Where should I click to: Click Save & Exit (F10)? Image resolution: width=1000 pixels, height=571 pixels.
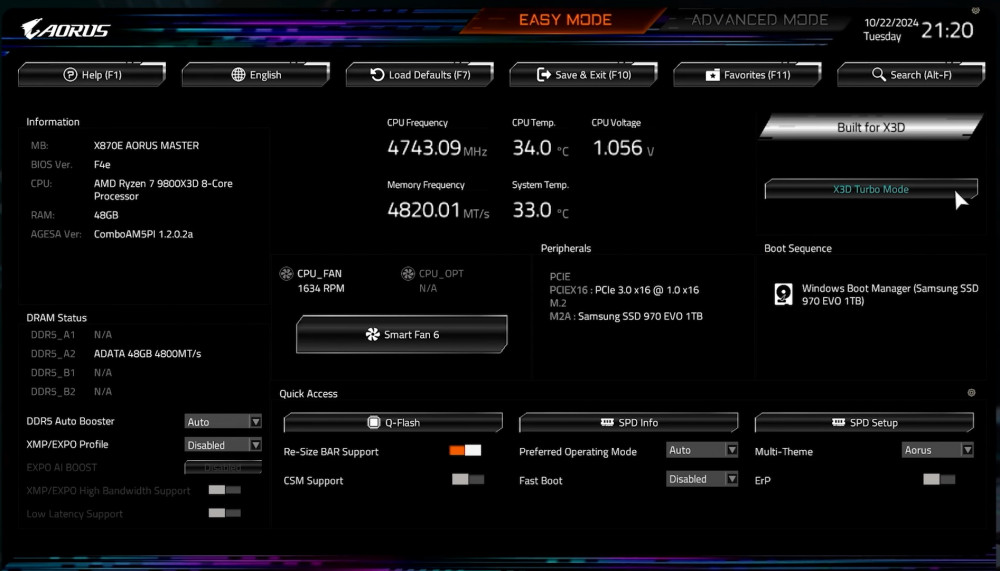(x=584, y=75)
